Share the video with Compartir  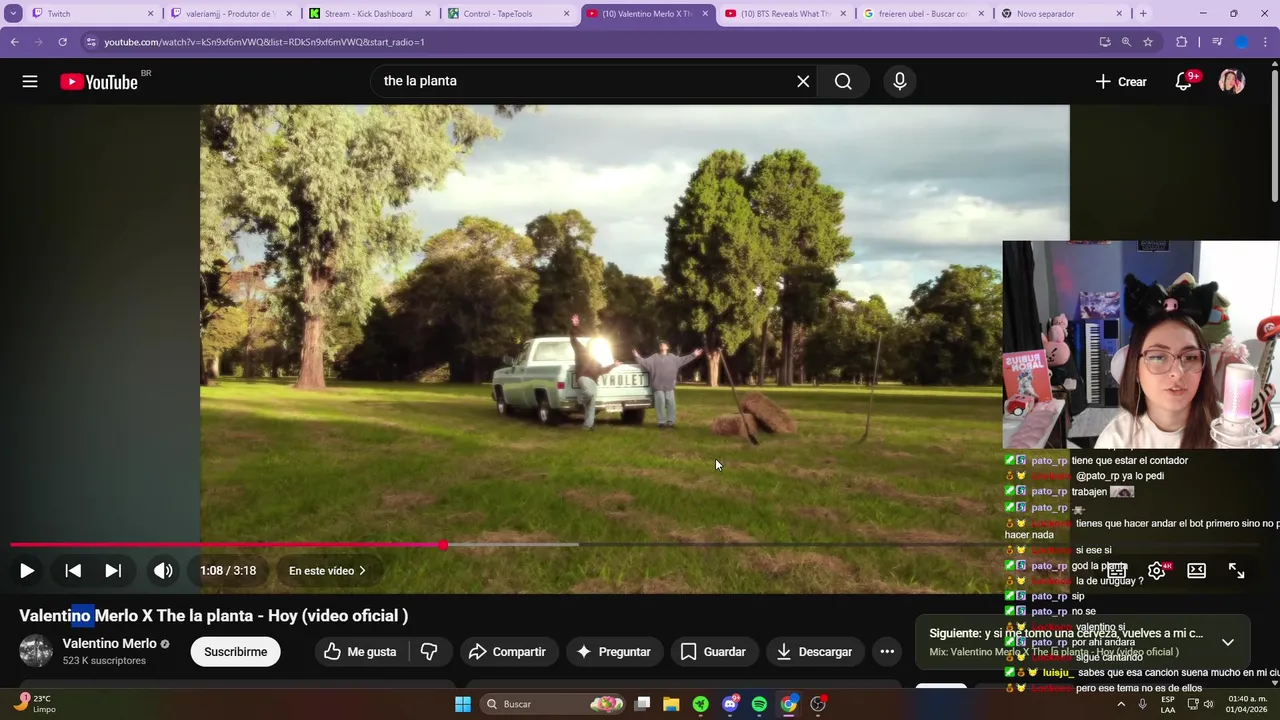[507, 652]
